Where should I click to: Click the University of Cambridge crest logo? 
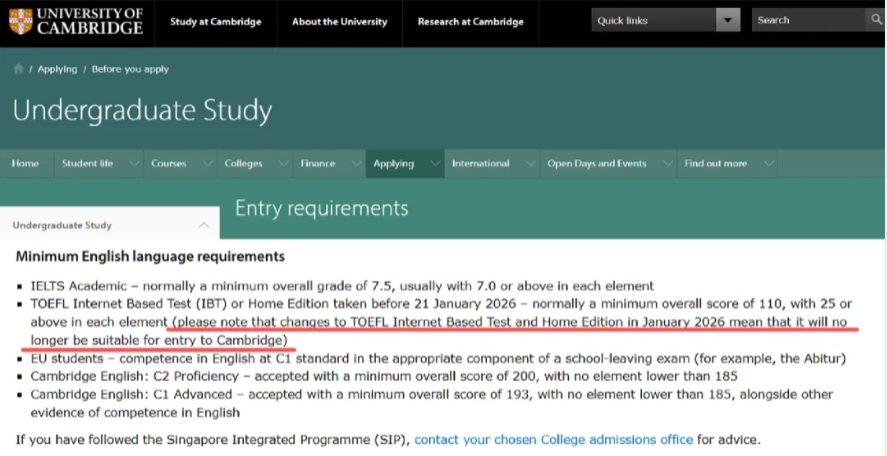click(x=20, y=21)
